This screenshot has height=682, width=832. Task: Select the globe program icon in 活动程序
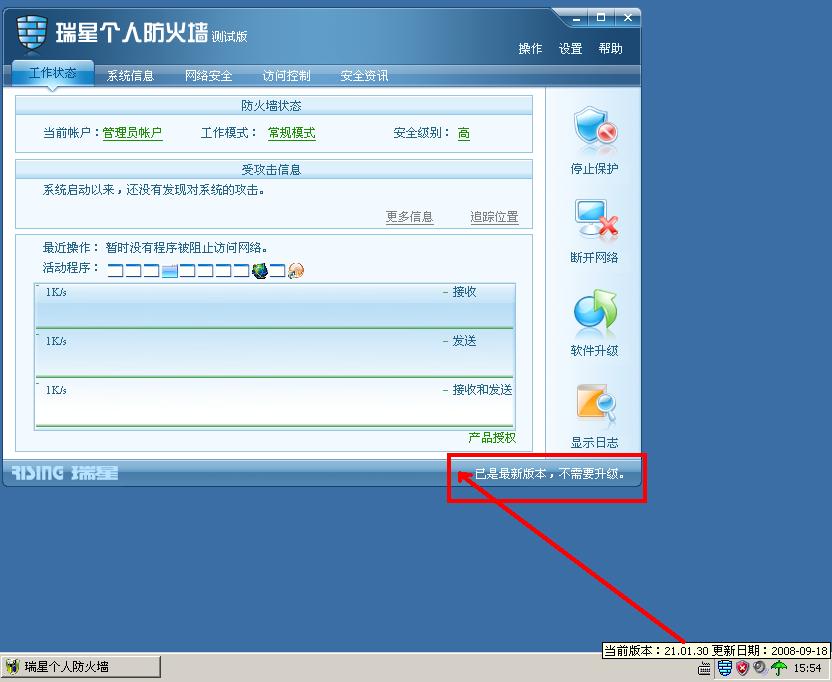click(259, 271)
